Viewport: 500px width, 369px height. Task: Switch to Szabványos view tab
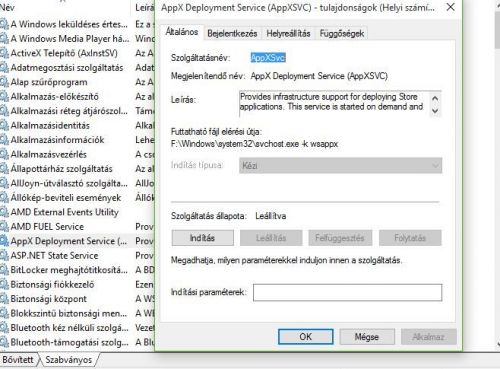click(69, 360)
